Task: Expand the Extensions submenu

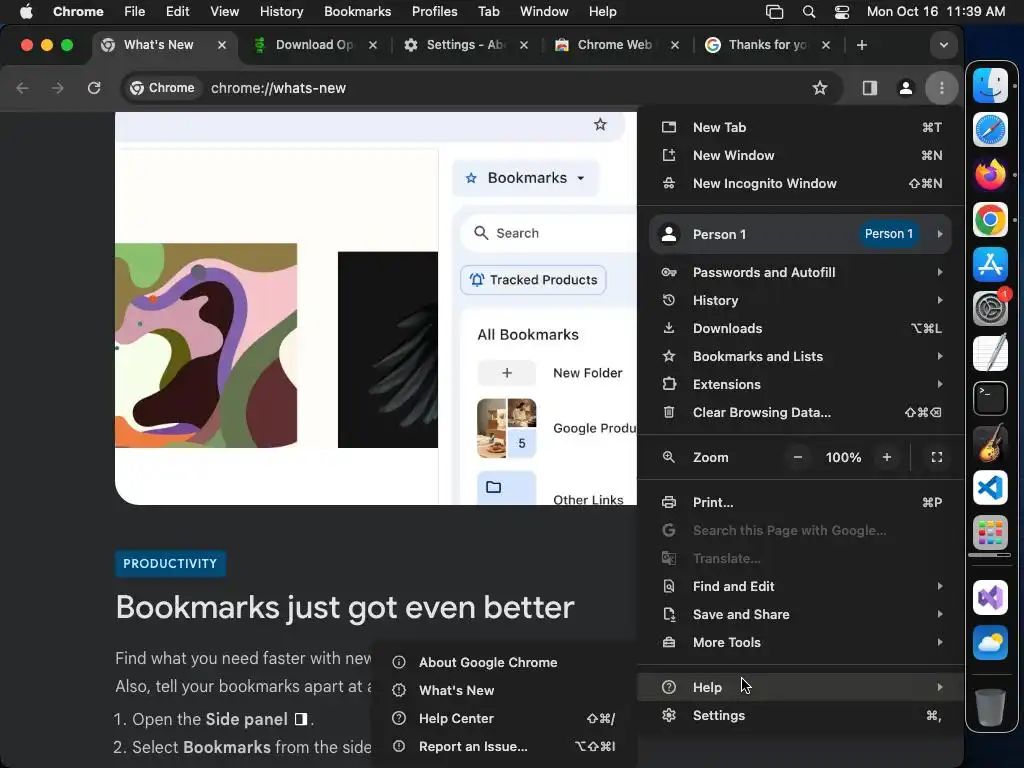Action: tap(801, 385)
